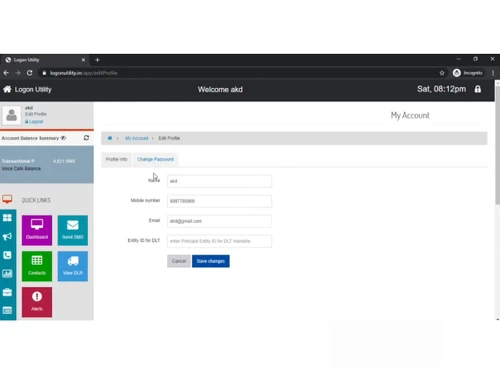Open the Contacts quick link tile
The height and width of the screenshot is (375, 500).
pyautogui.click(x=37, y=266)
